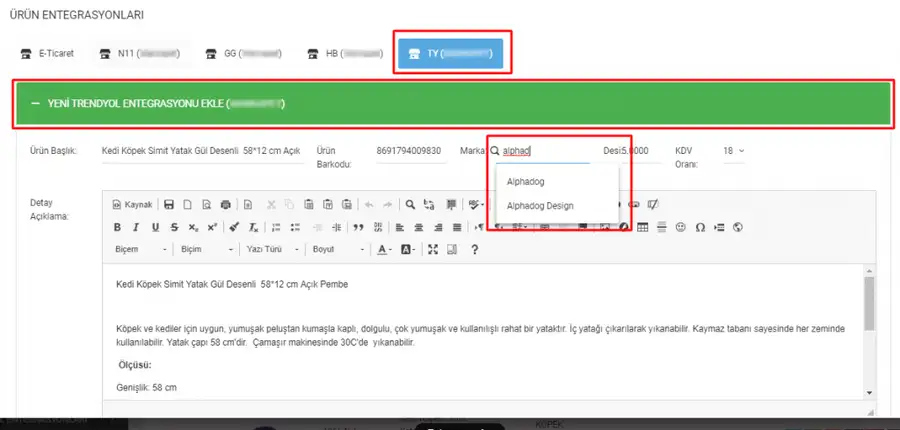The width and height of the screenshot is (900, 430).
Task: Click Paste as plain text icon
Action: pos(328,204)
